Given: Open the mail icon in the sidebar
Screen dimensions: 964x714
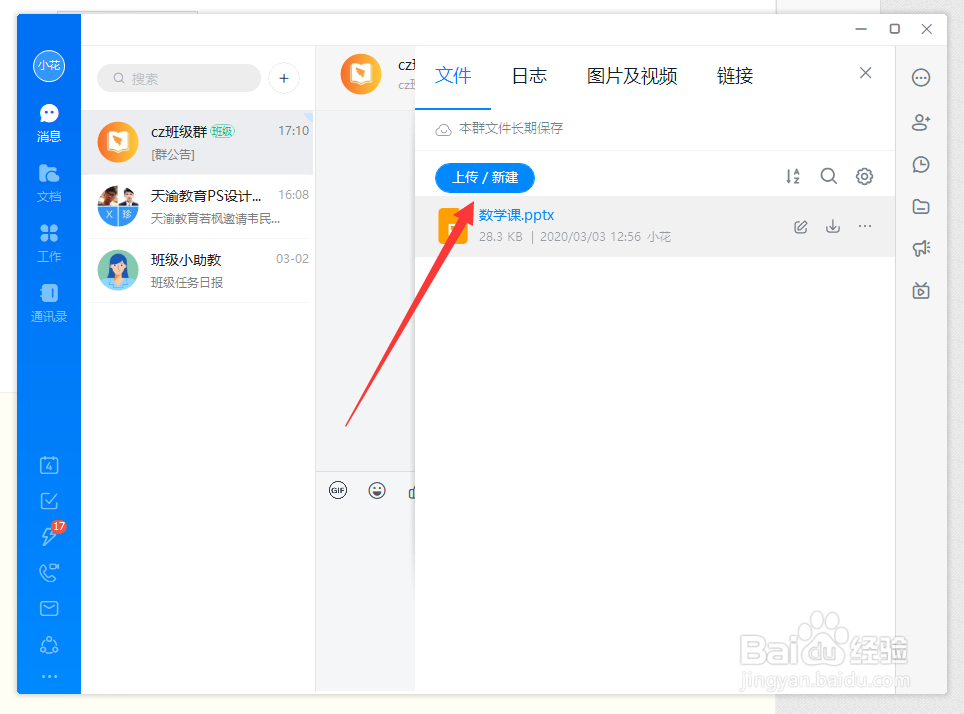Looking at the screenshot, I should (x=48, y=608).
